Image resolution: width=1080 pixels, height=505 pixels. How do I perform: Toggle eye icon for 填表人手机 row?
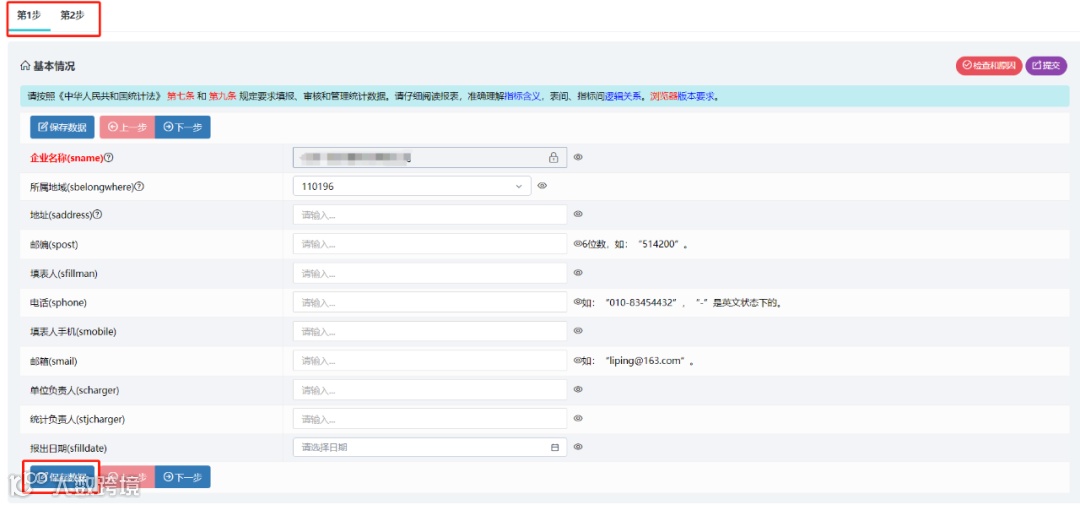pos(579,331)
